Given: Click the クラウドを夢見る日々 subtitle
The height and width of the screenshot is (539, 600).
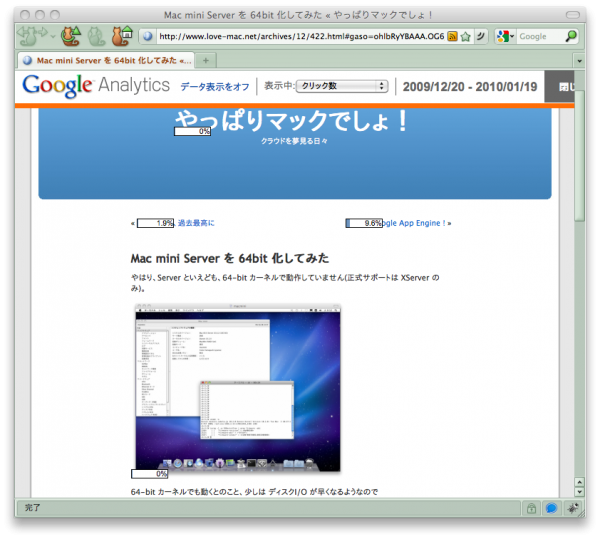Looking at the screenshot, I should coord(294,141).
